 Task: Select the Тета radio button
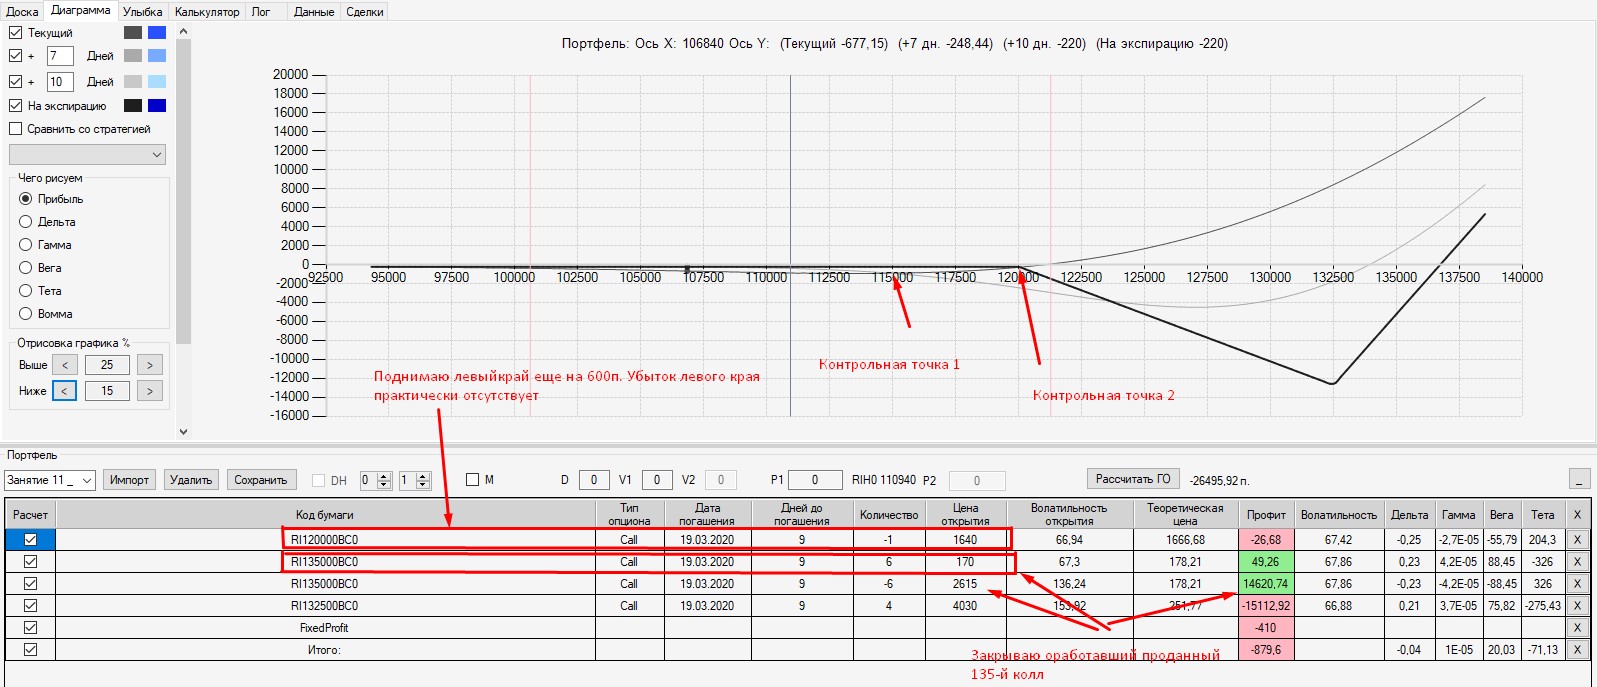click(26, 291)
